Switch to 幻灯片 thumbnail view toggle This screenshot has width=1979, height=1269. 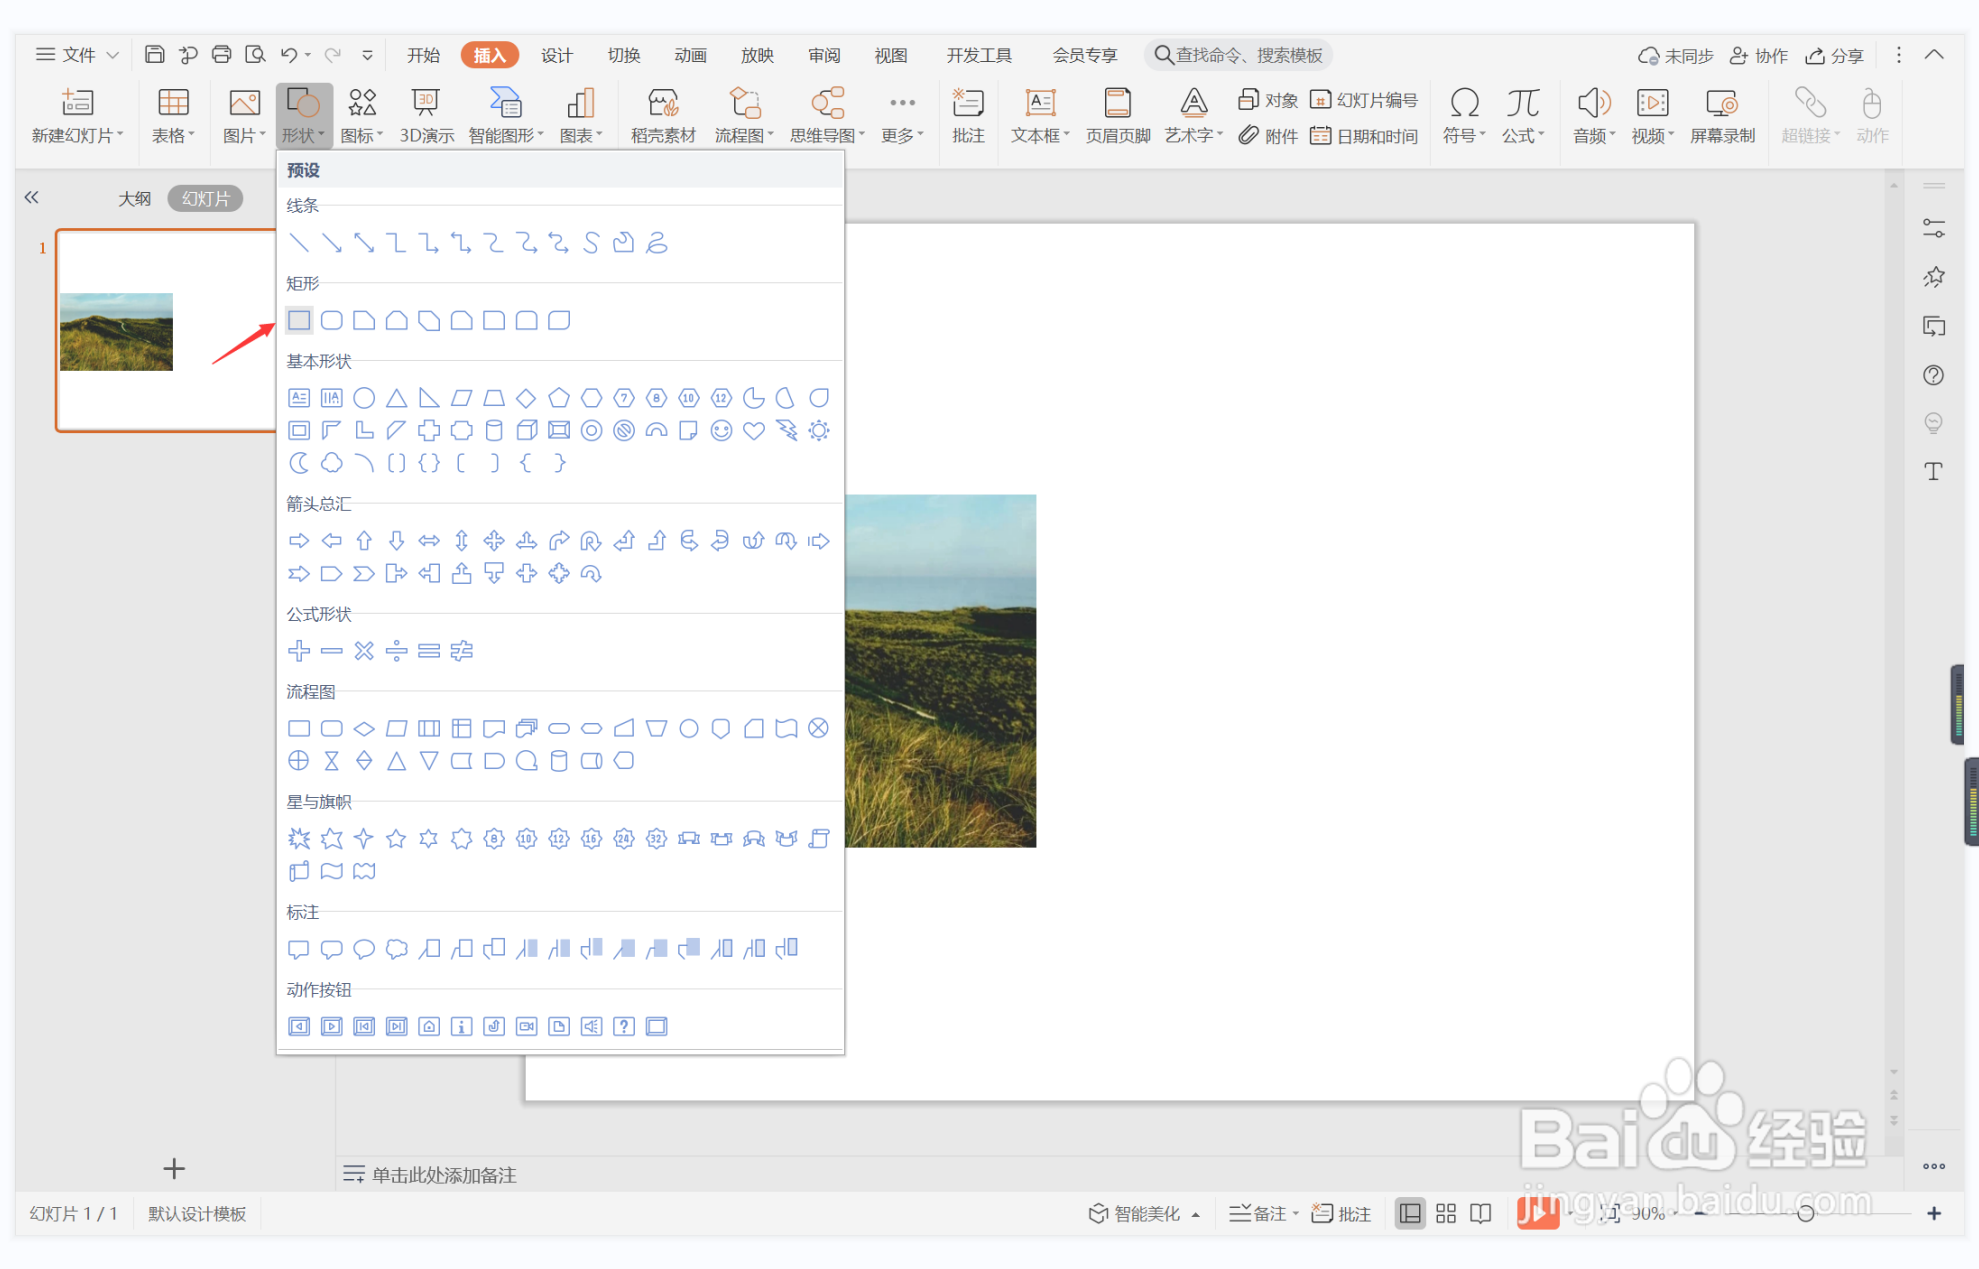(x=205, y=198)
